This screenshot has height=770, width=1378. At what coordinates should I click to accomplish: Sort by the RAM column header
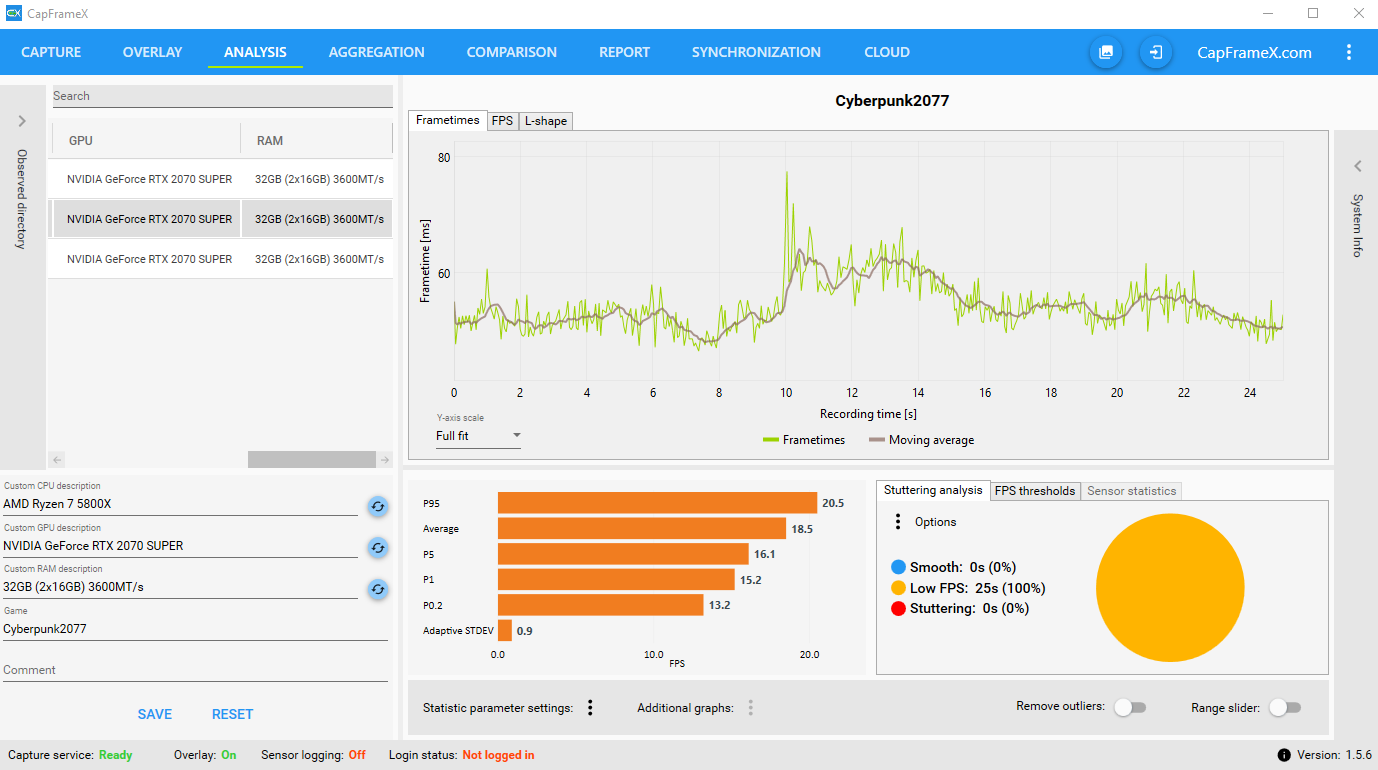coord(317,141)
